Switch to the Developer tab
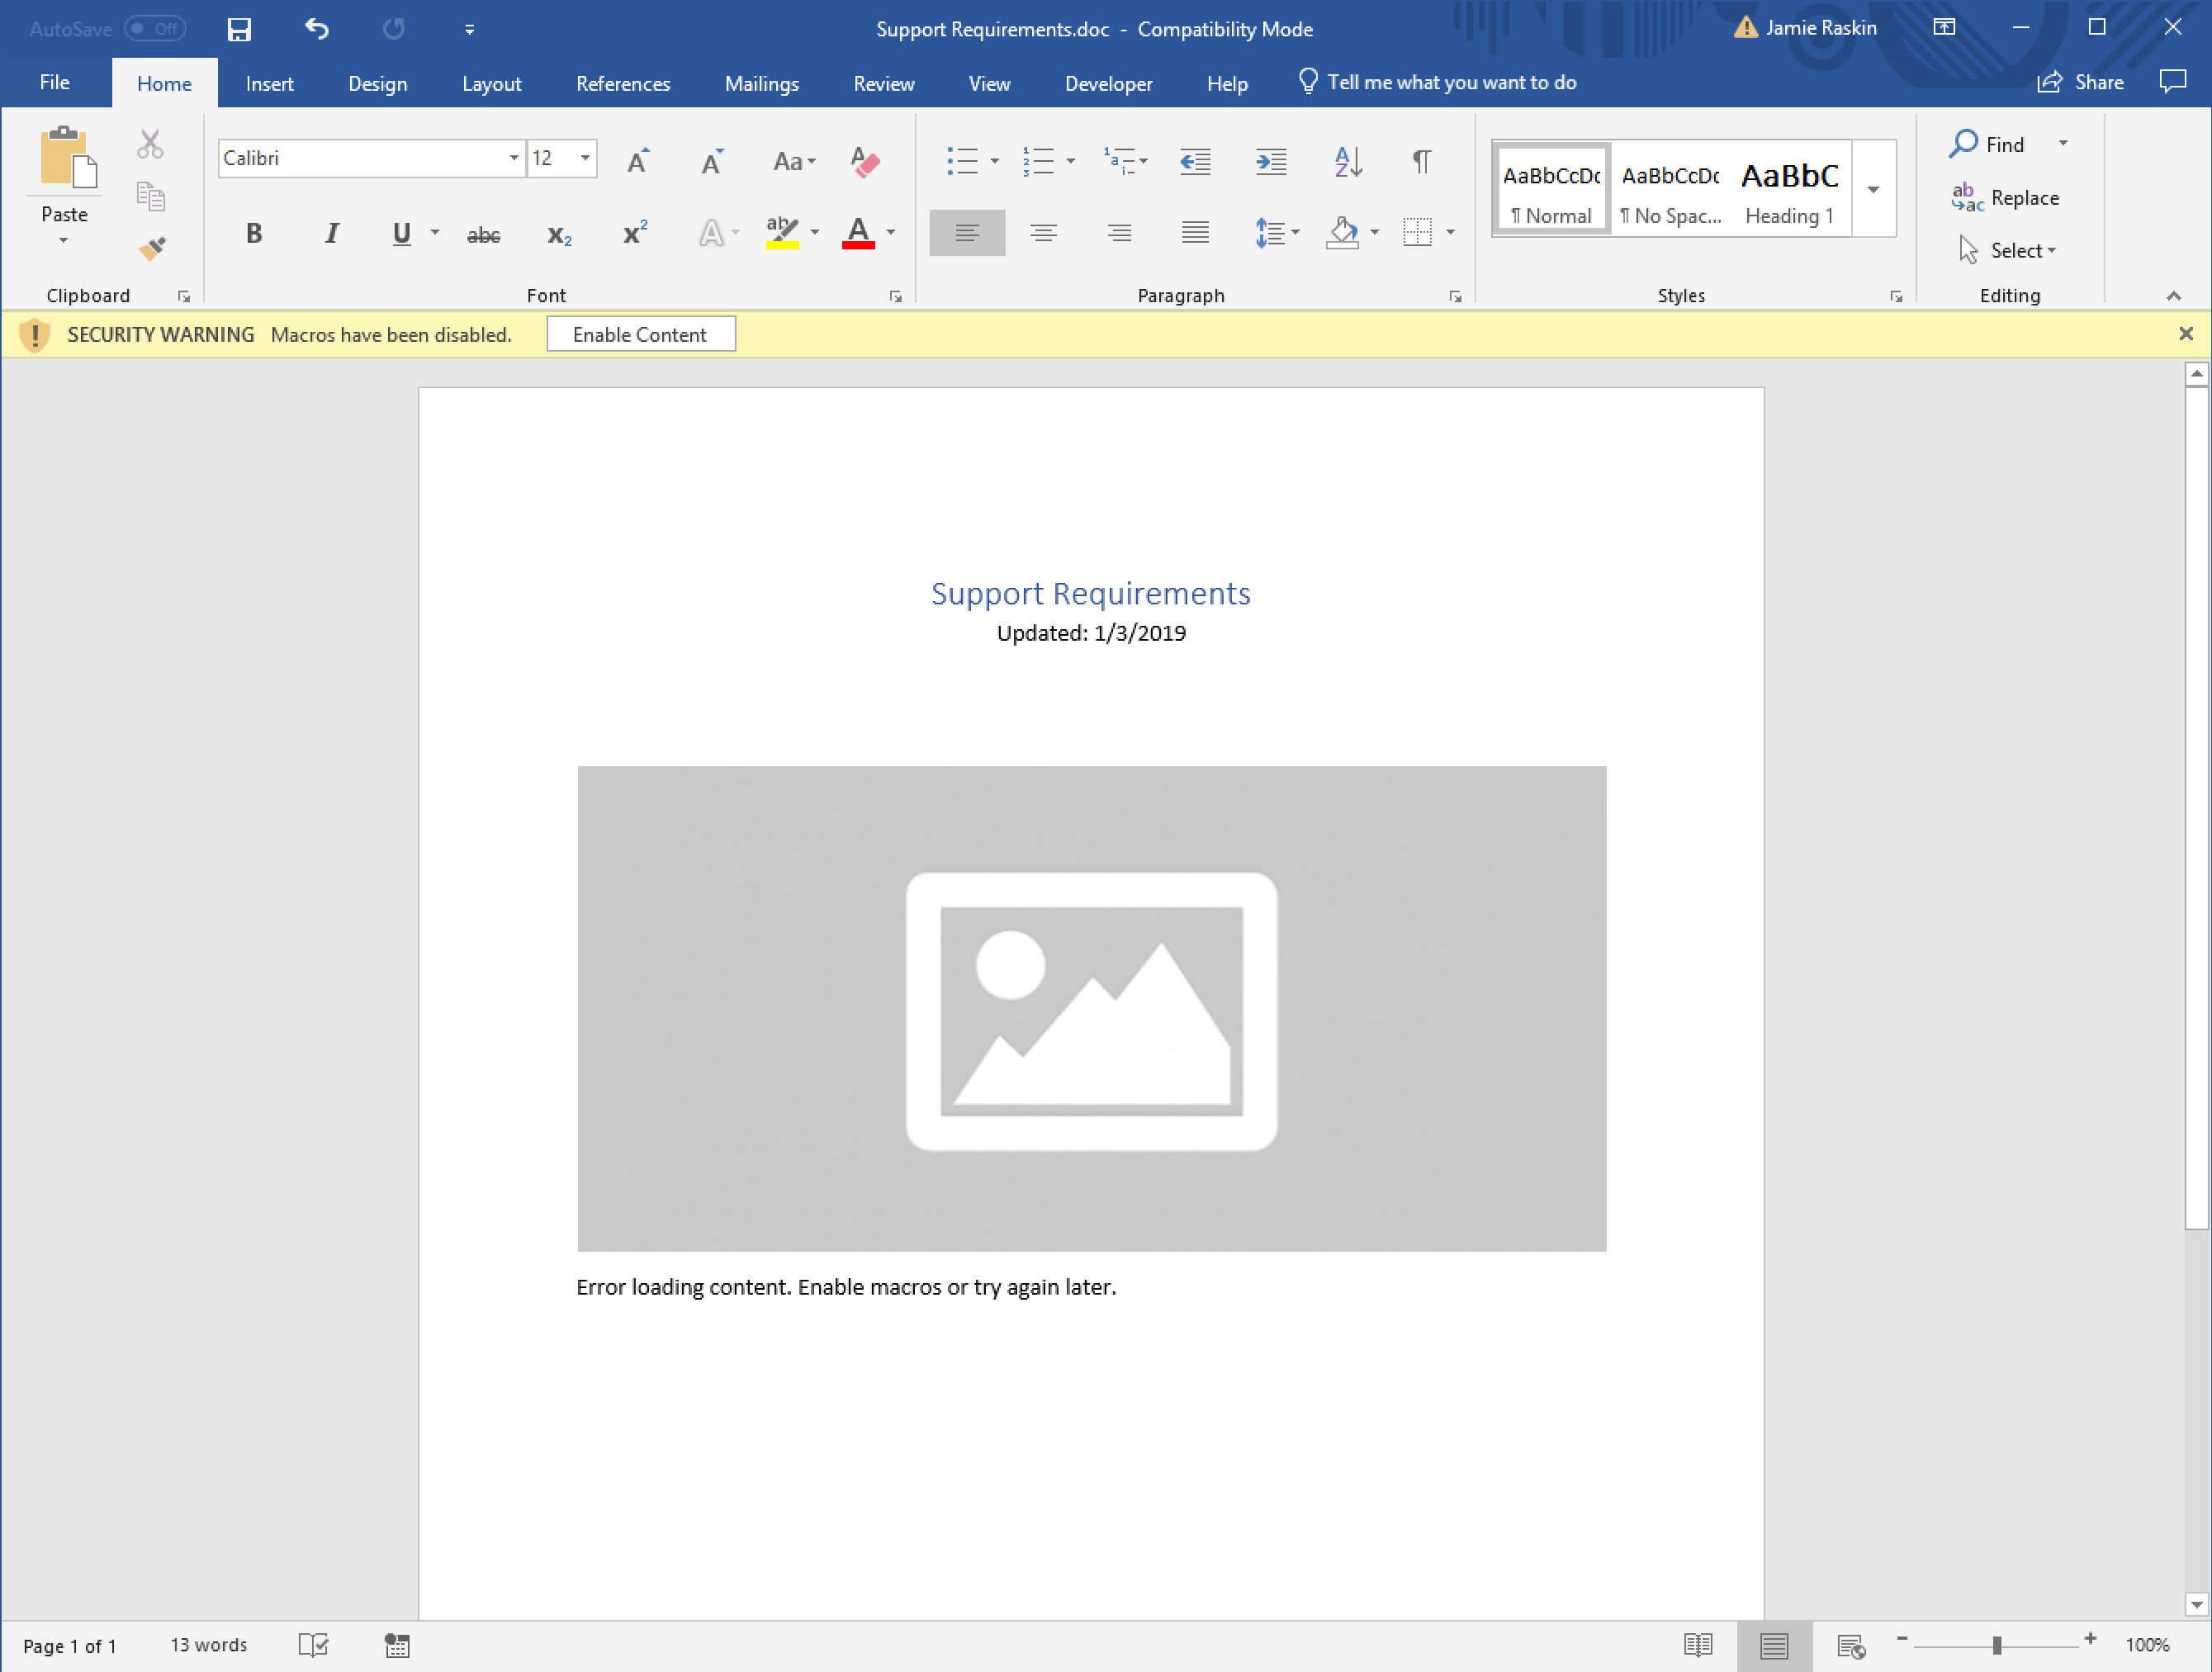The image size is (2212, 1672). coord(1108,84)
